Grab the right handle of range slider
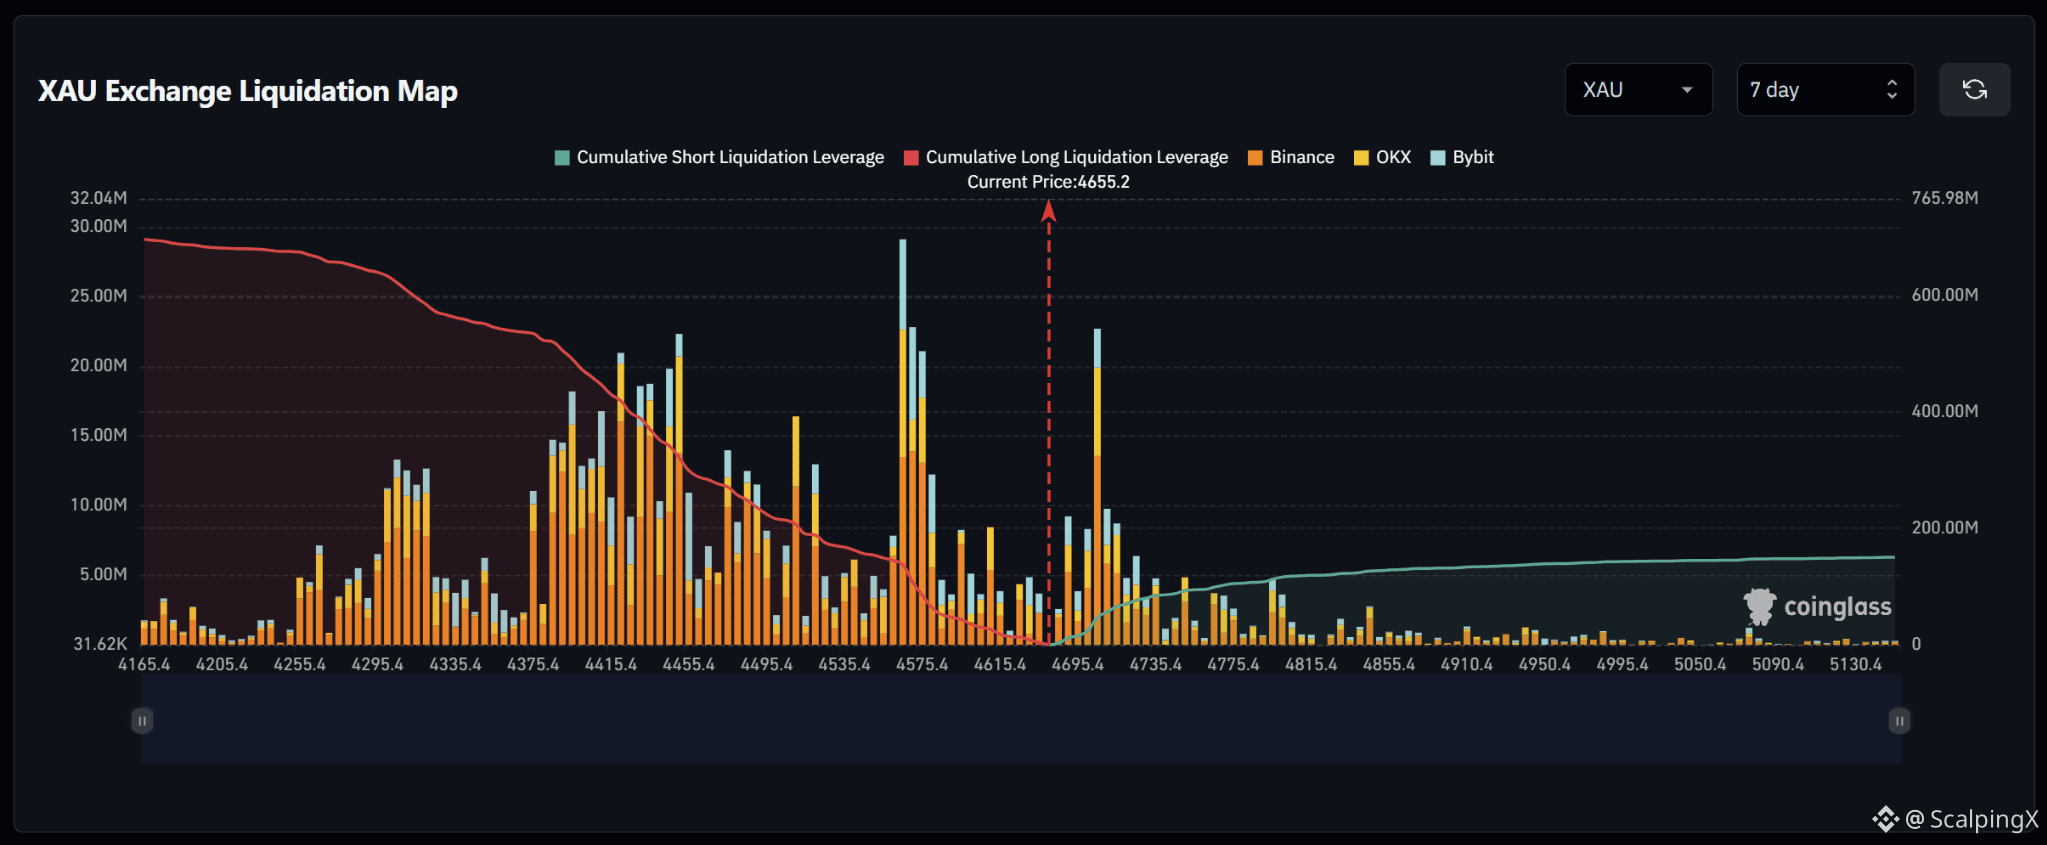2047x845 pixels. pos(1899,720)
